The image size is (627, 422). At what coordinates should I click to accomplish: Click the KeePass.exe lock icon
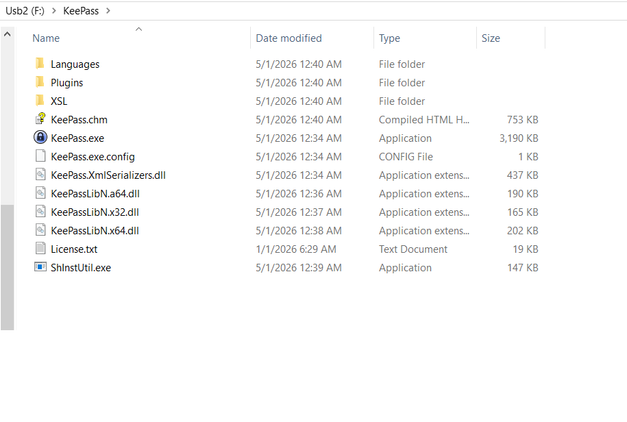[40, 137]
